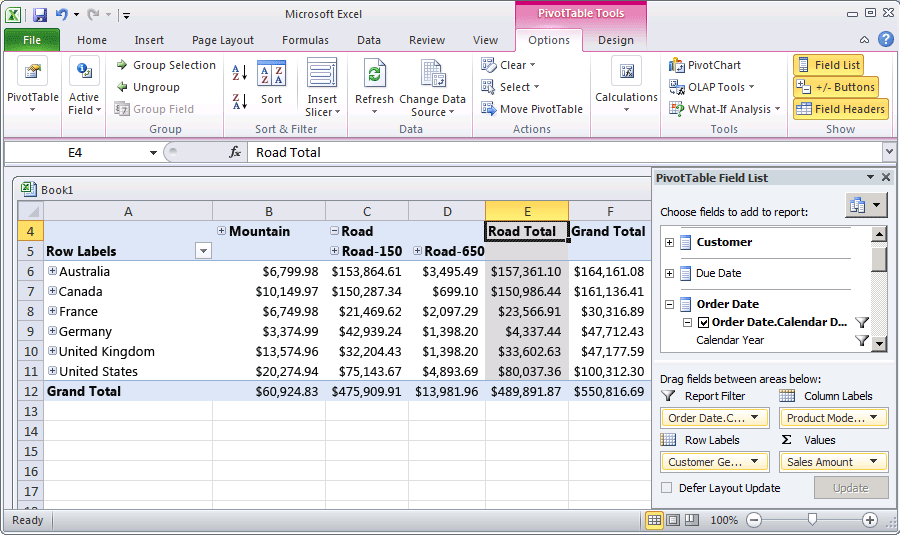Collapse the Road column group
Screen dimensions: 900x536
[334, 231]
